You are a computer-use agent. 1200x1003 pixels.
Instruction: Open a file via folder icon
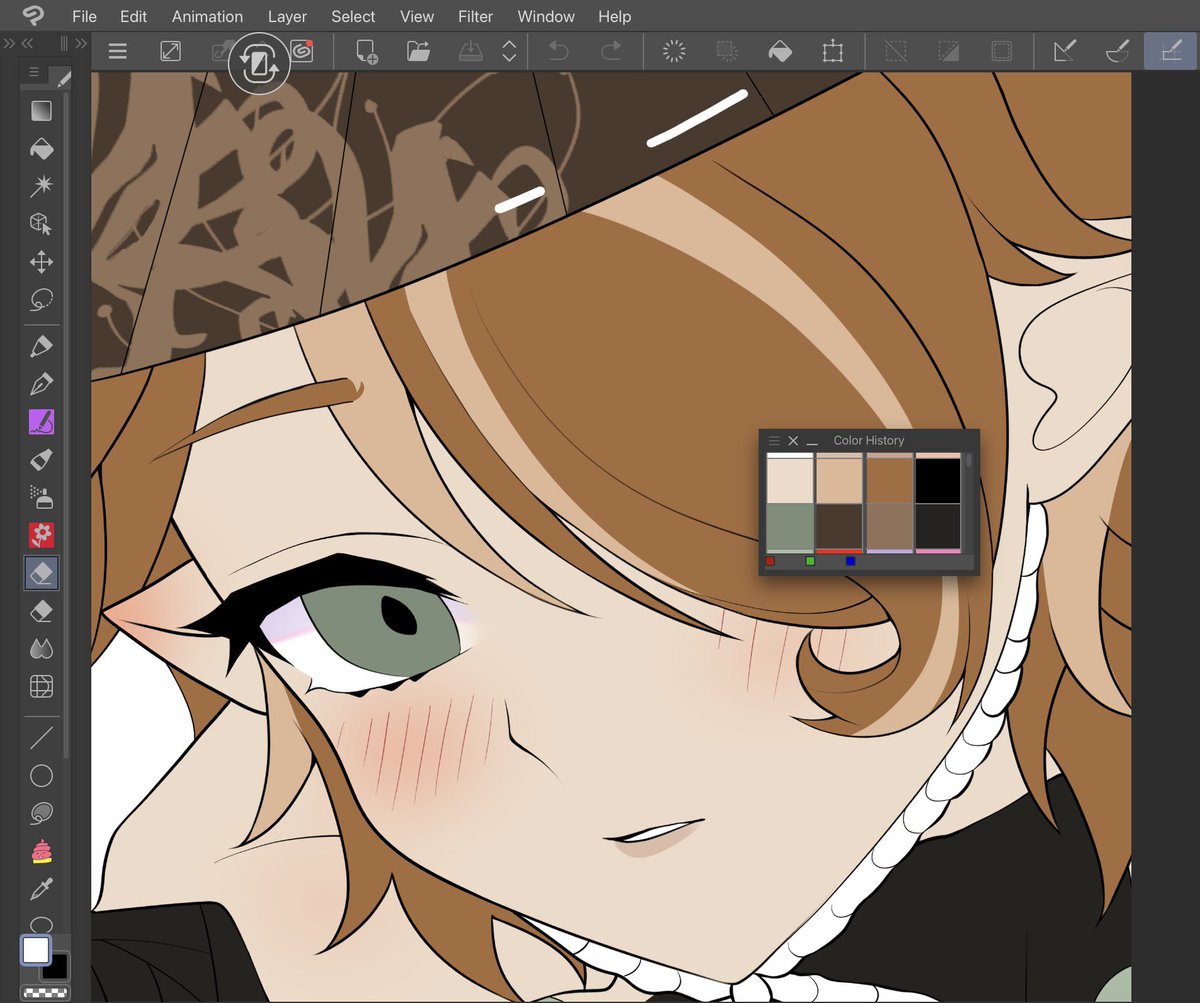(418, 52)
